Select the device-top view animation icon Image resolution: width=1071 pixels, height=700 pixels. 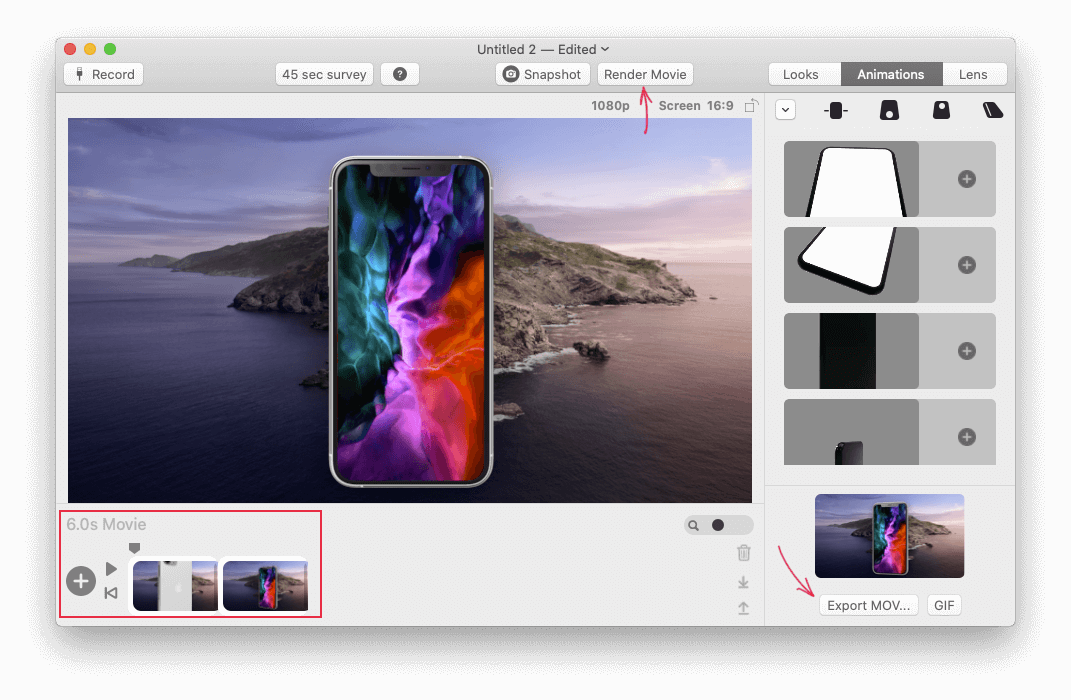point(941,110)
